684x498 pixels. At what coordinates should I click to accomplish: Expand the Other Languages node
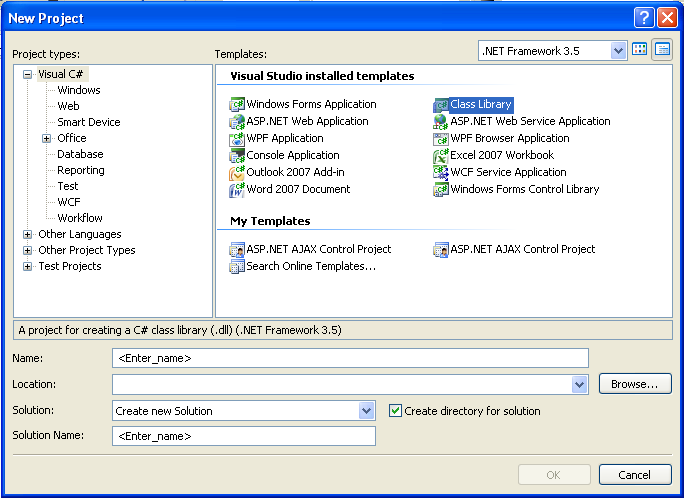[x=27, y=235]
